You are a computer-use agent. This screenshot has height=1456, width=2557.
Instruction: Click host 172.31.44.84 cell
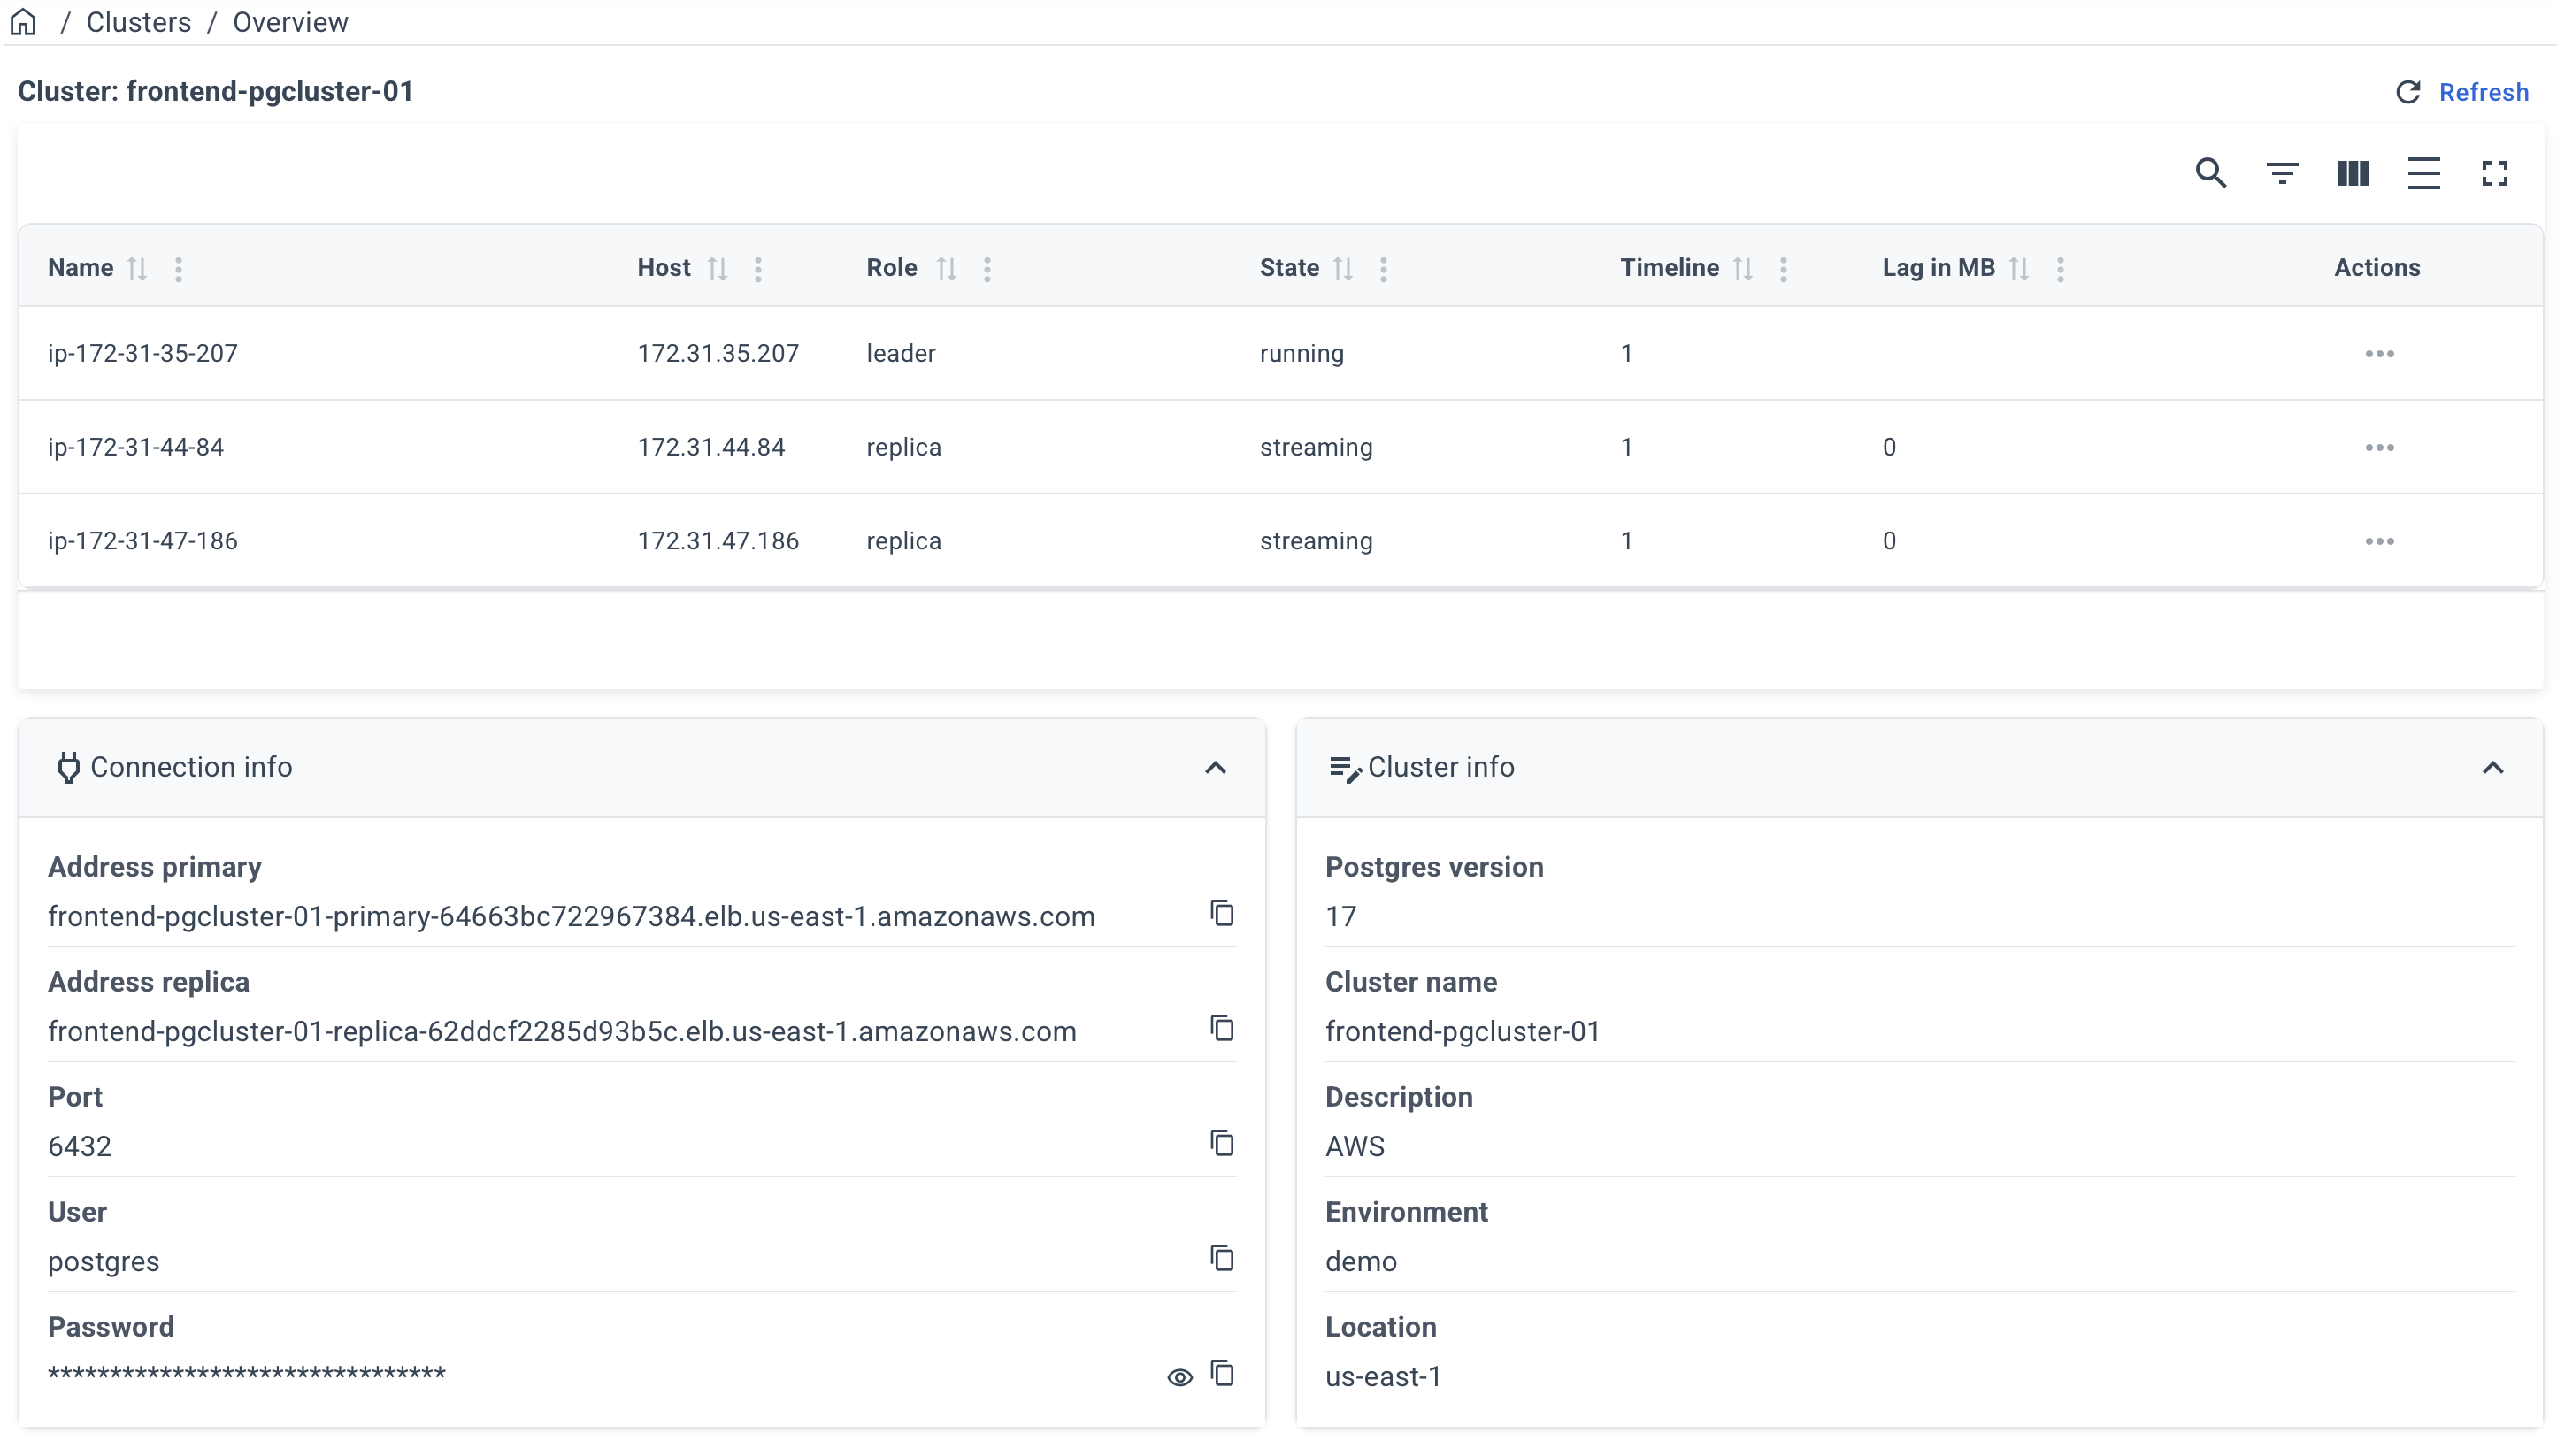pyautogui.click(x=711, y=448)
